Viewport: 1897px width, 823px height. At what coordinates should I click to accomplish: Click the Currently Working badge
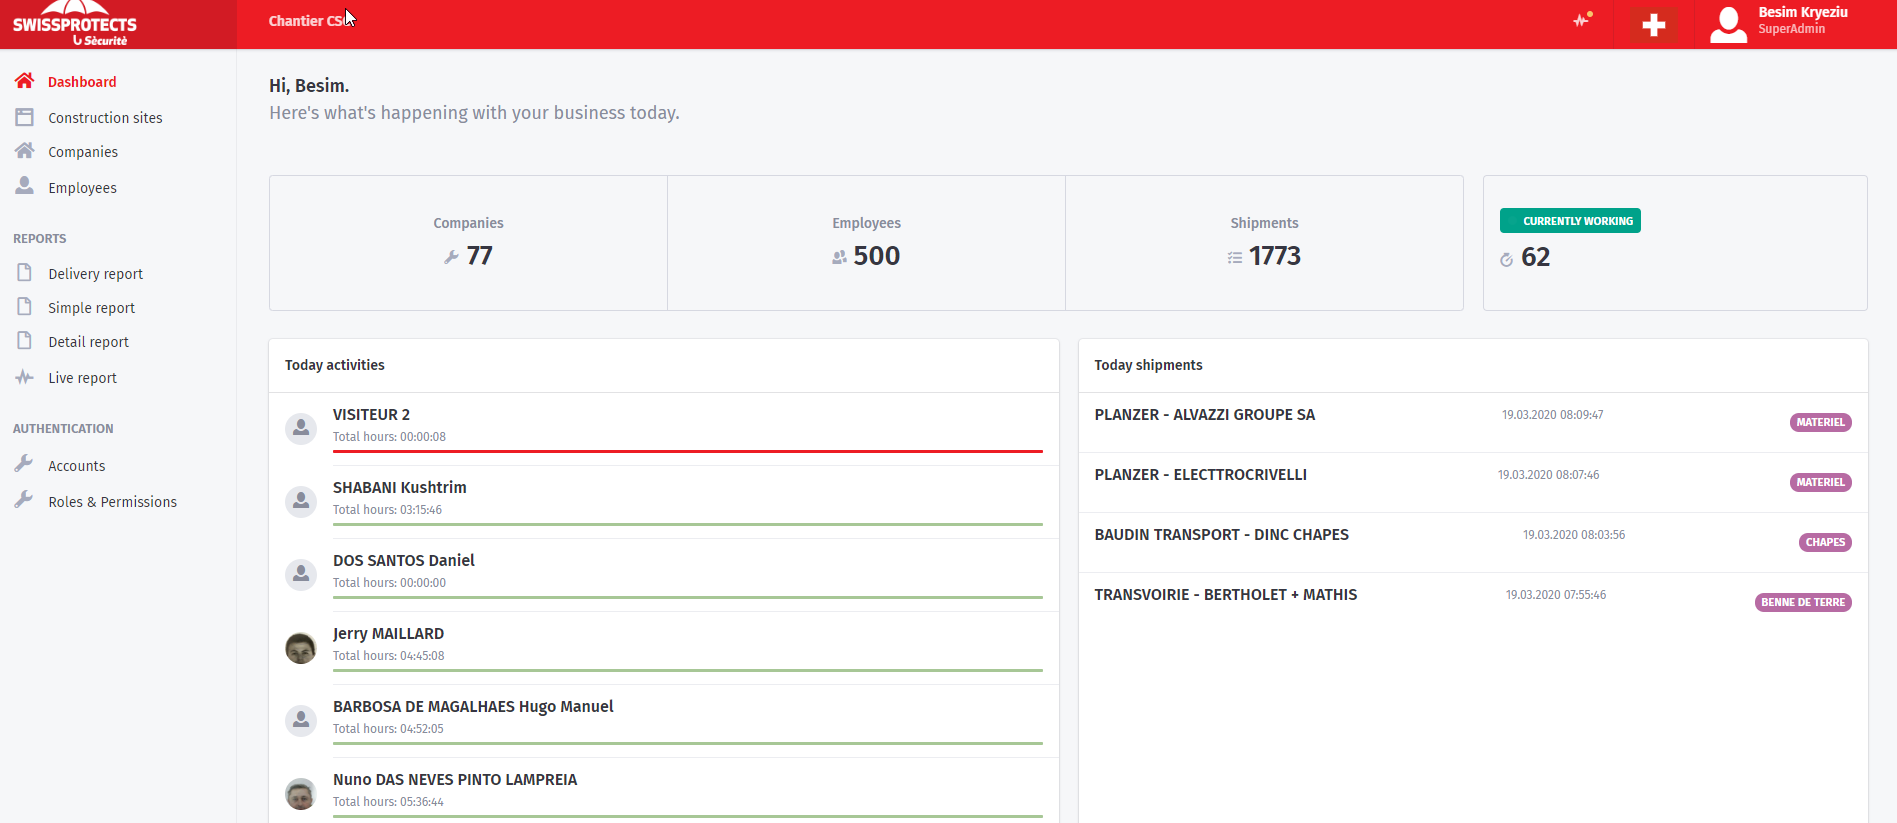[1570, 221]
